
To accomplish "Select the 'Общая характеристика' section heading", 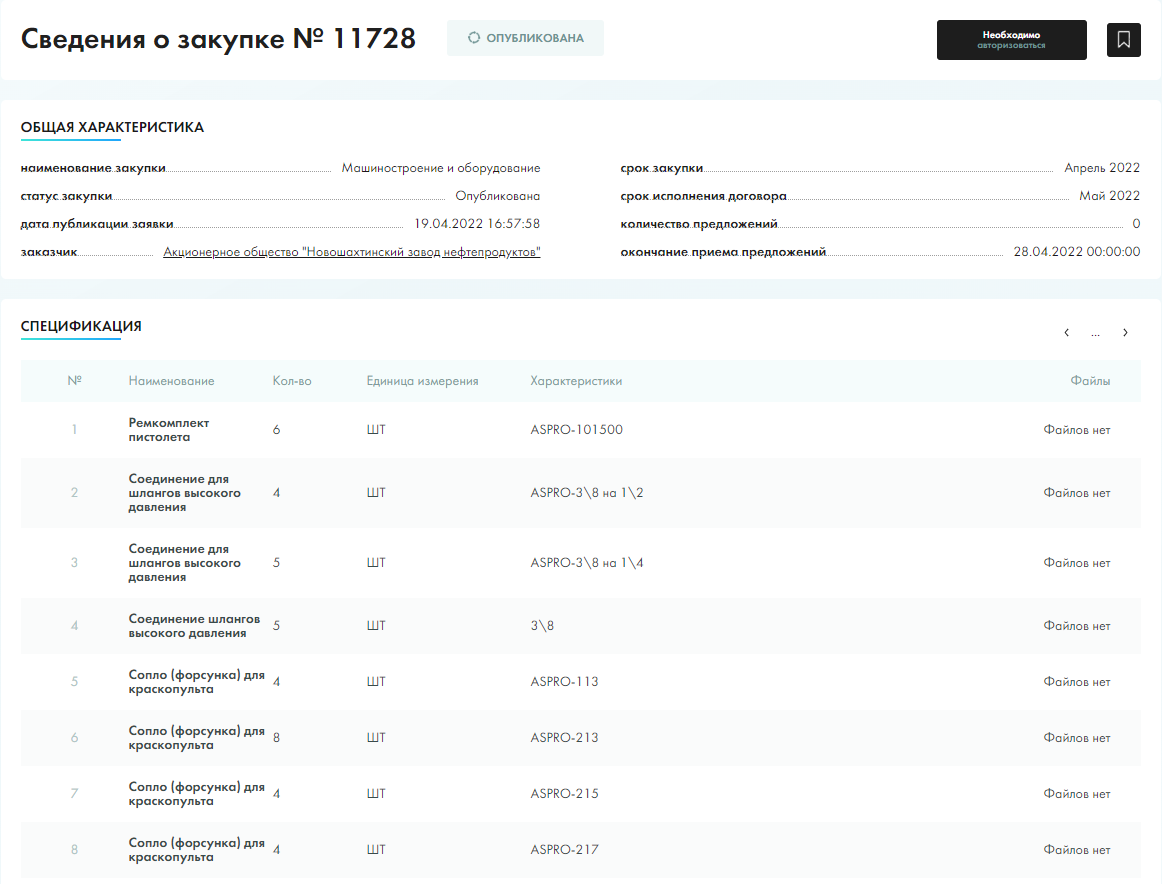I will 112,127.
